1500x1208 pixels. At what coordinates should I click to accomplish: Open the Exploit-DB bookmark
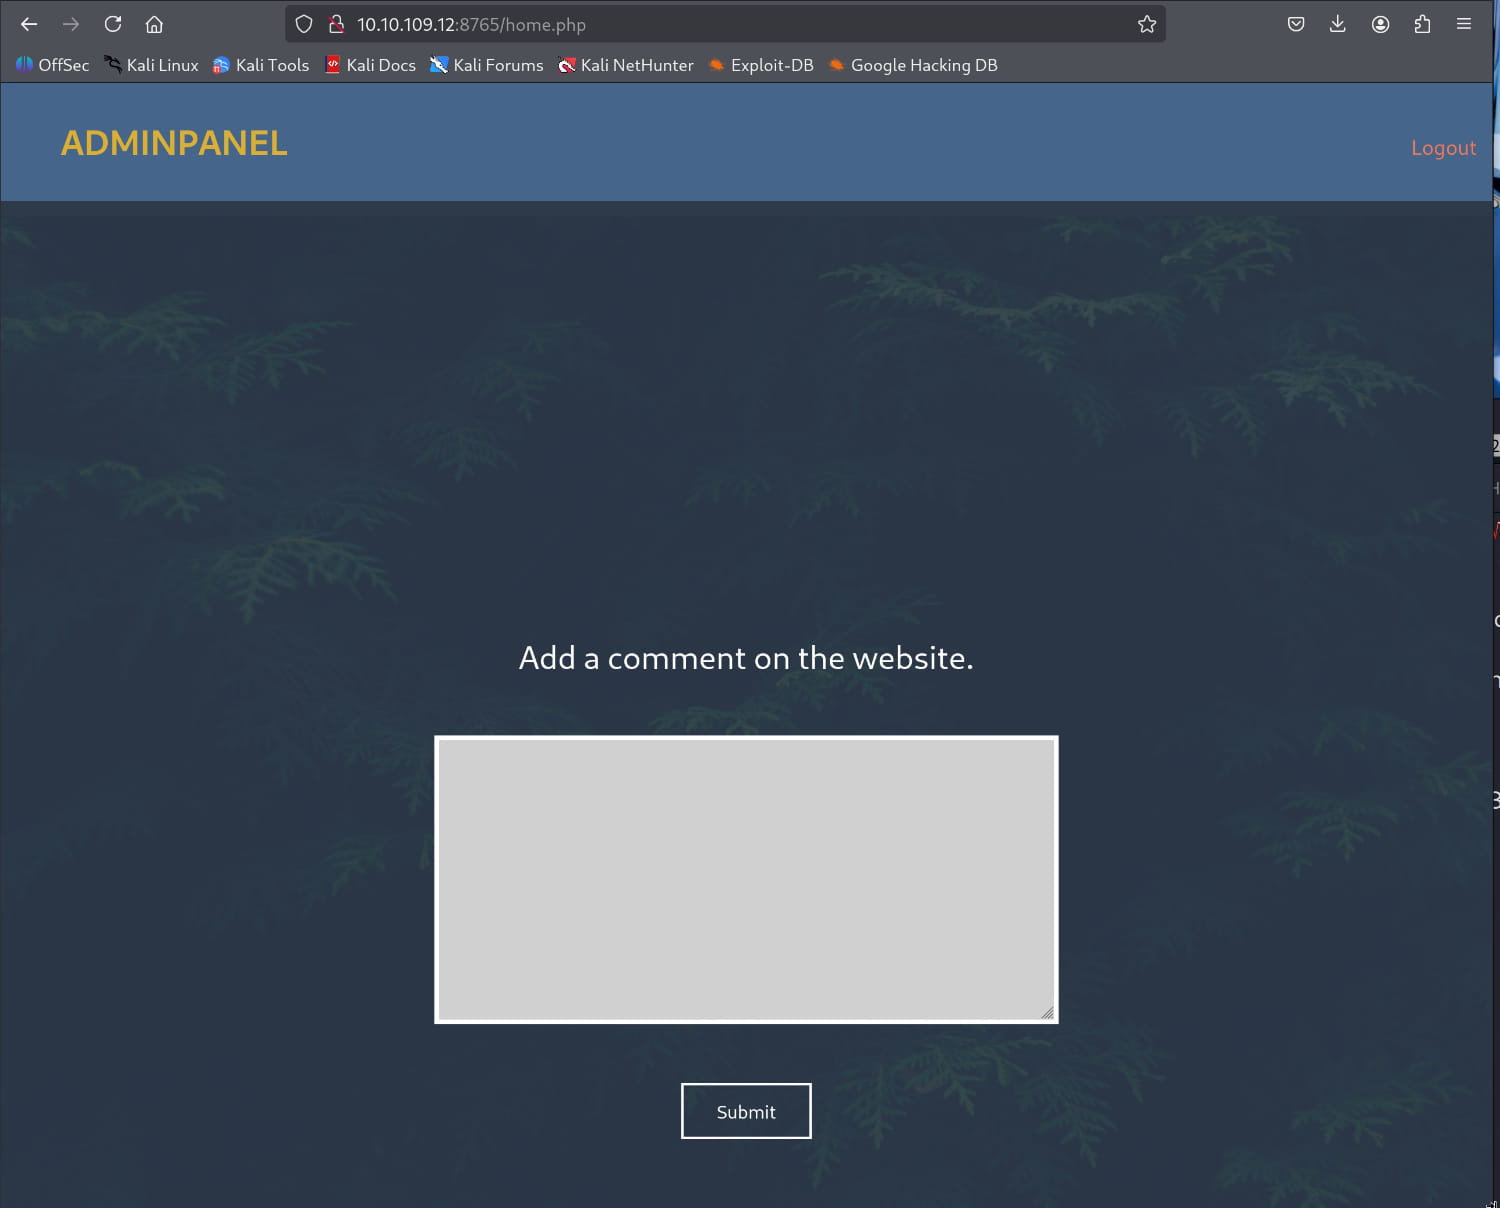pos(761,65)
